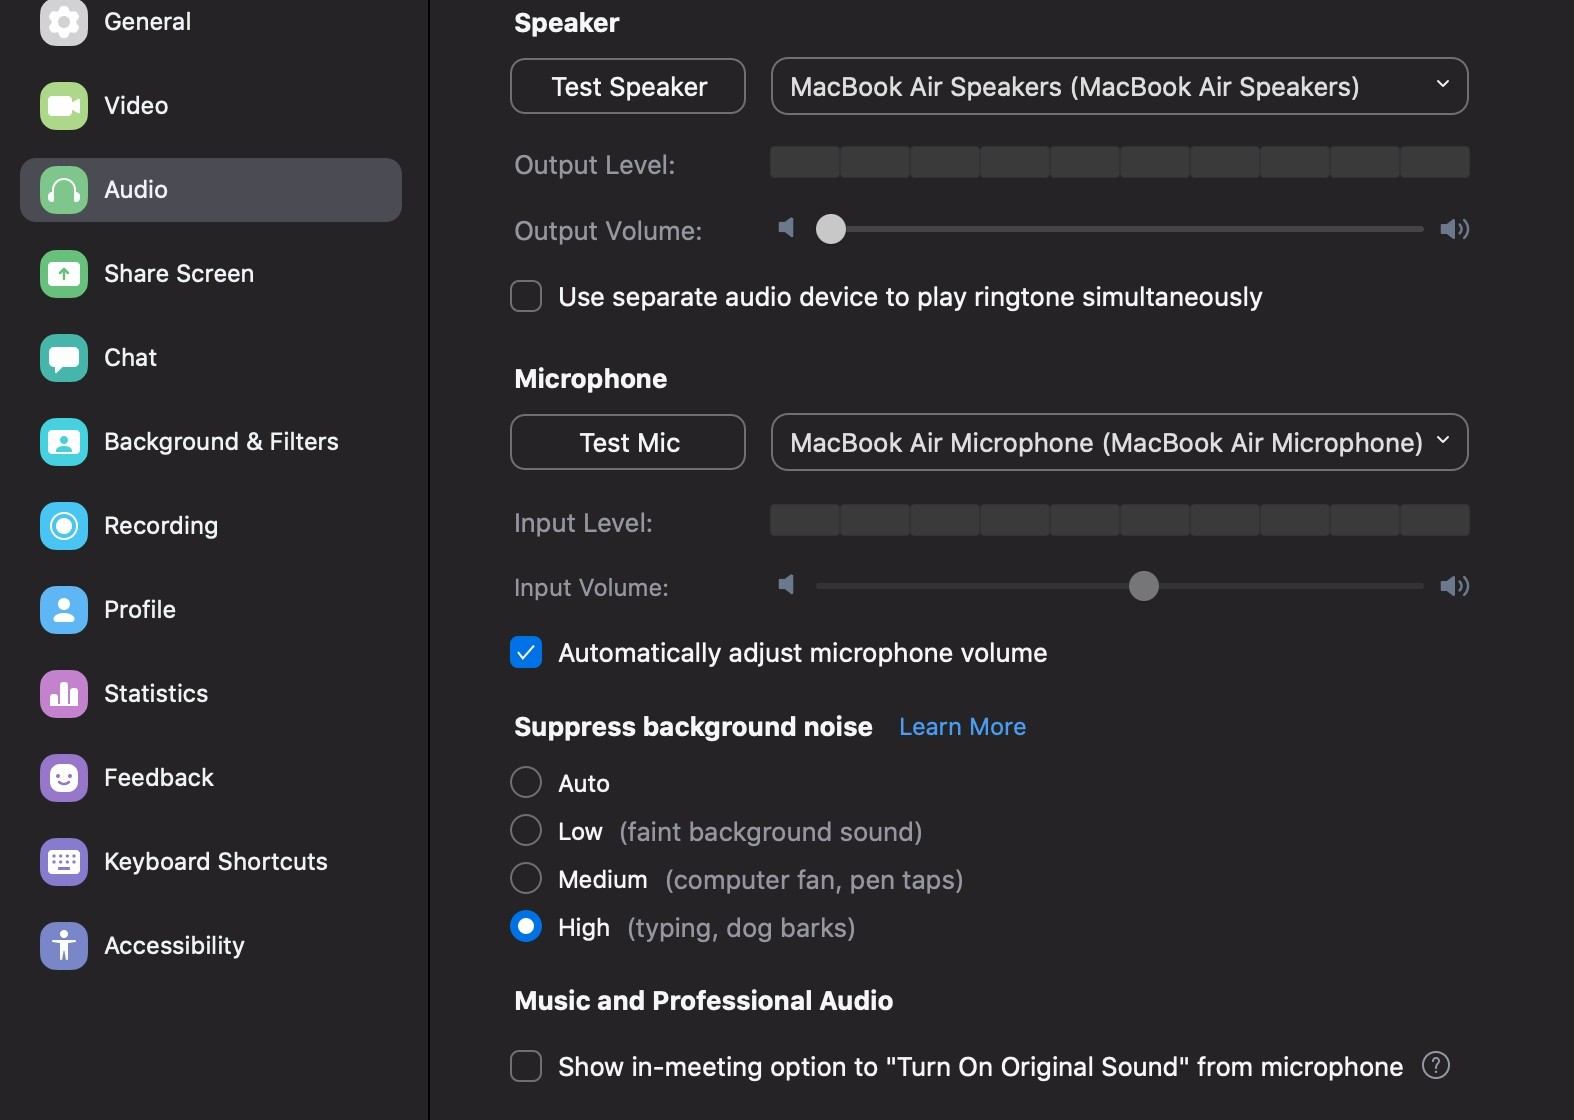This screenshot has height=1120, width=1574.
Task: Switch to the Profile settings tab
Action: click(140, 610)
